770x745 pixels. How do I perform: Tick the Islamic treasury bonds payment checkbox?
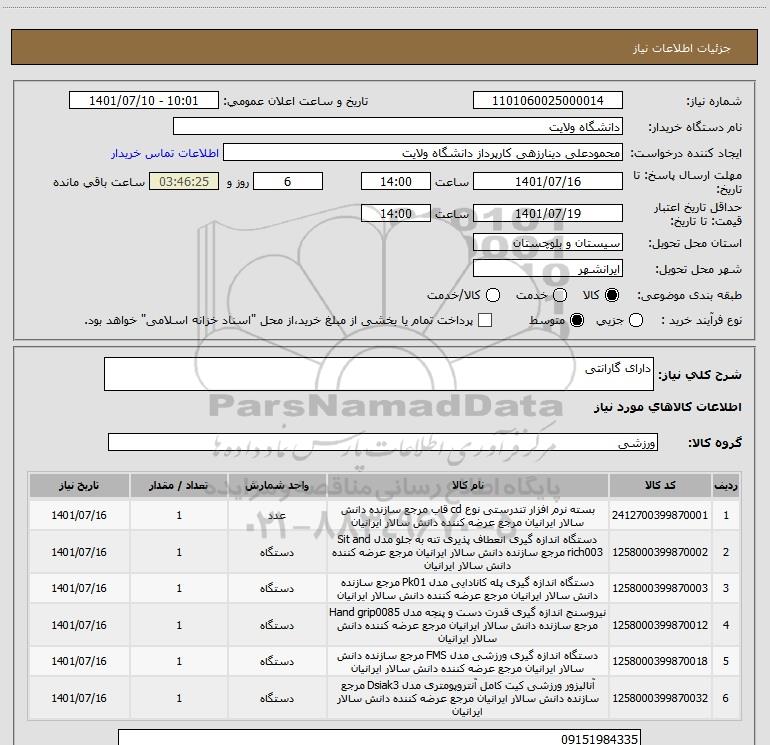click(x=485, y=320)
